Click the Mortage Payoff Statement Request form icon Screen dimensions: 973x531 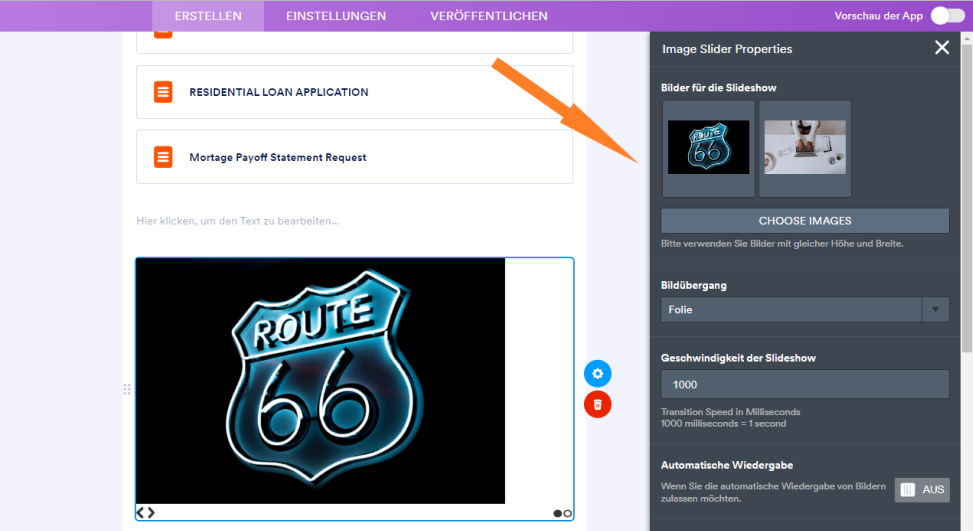(163, 157)
